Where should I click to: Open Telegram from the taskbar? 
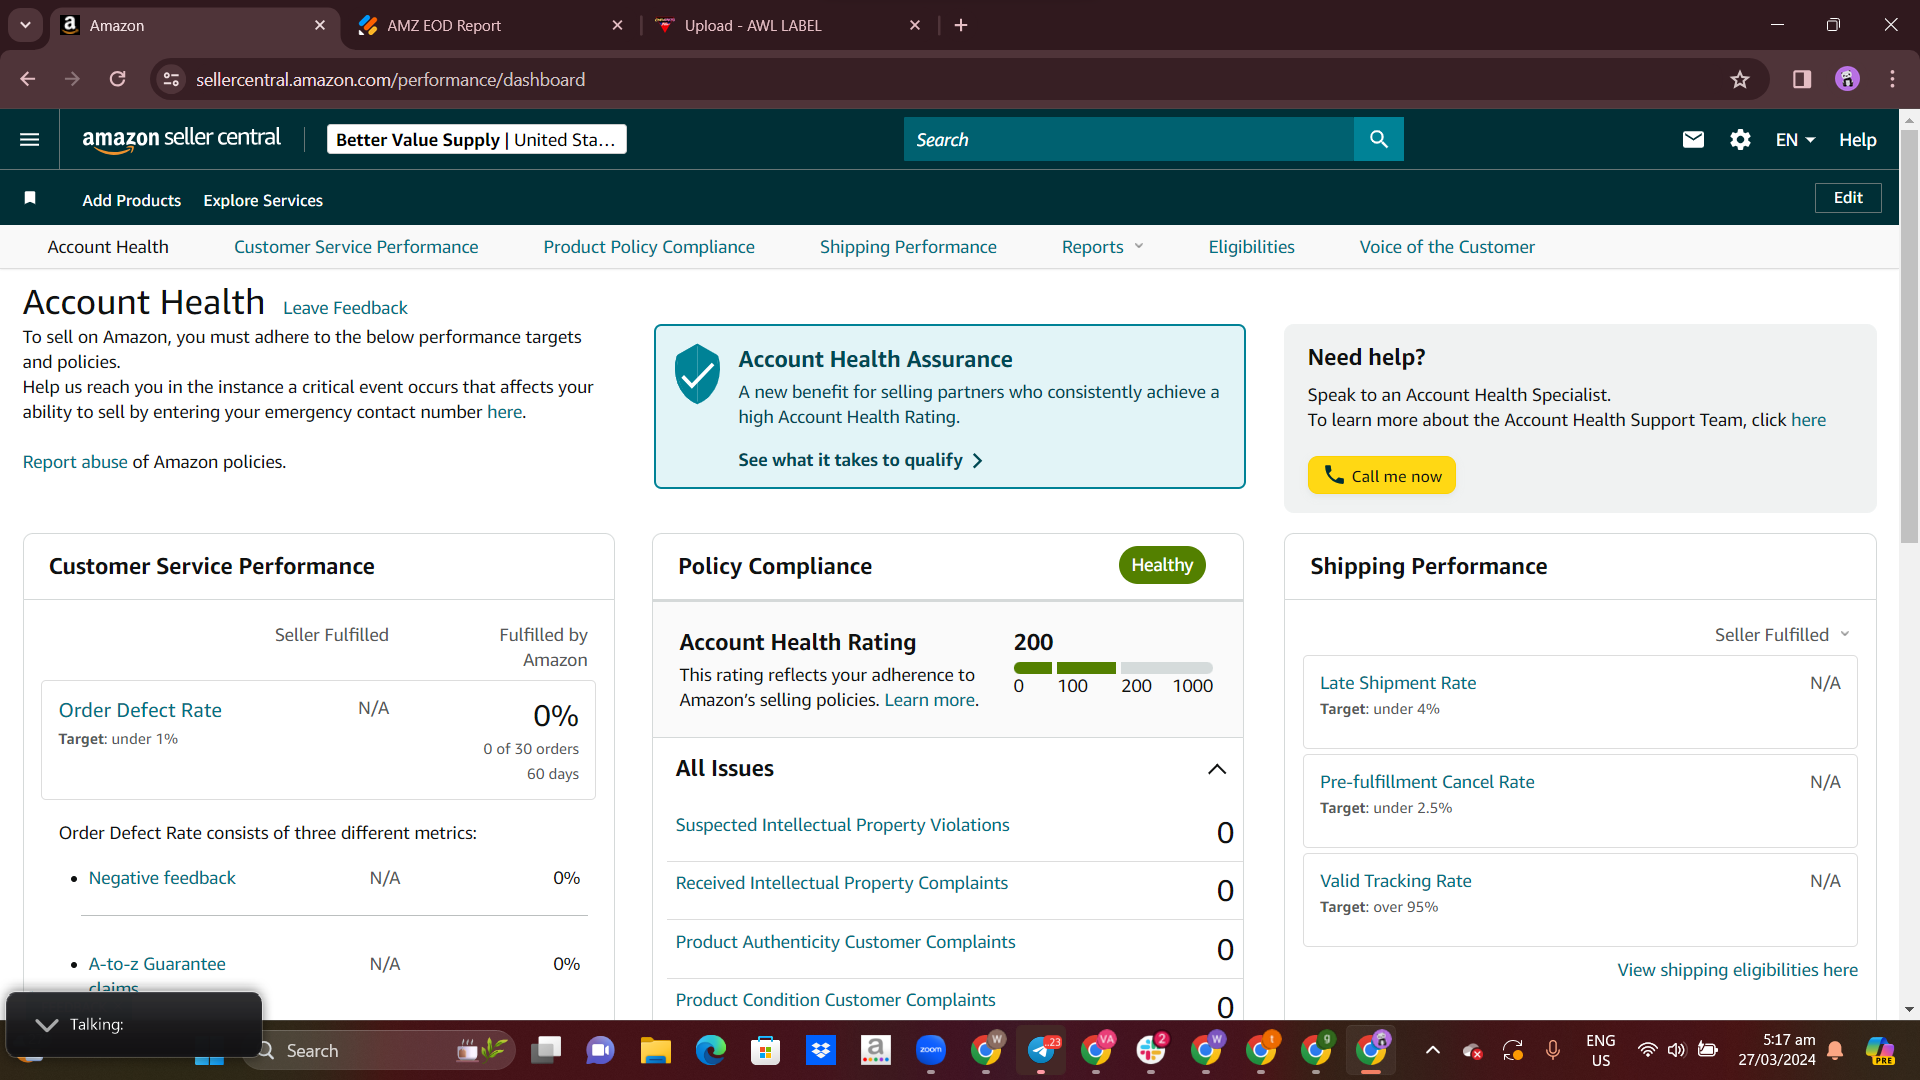click(x=1041, y=1050)
